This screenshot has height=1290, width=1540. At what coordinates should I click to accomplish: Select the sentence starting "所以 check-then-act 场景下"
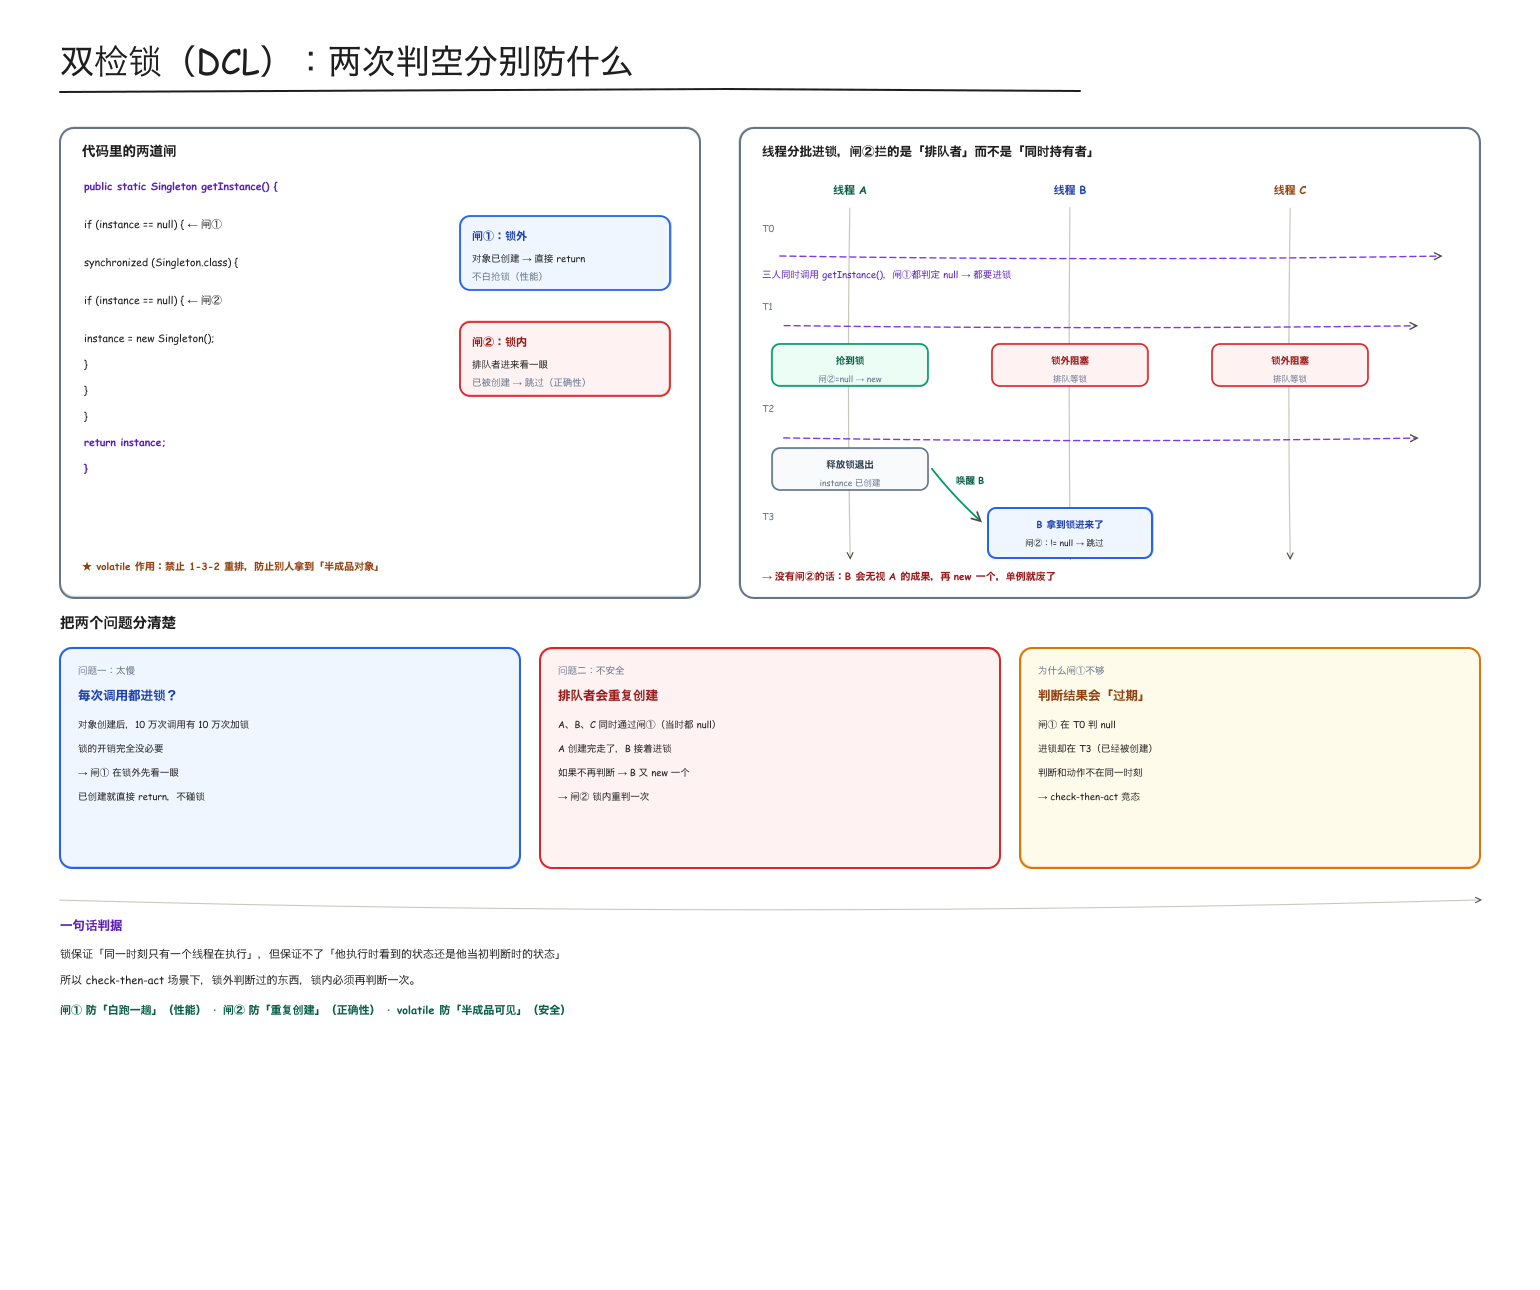(238, 981)
